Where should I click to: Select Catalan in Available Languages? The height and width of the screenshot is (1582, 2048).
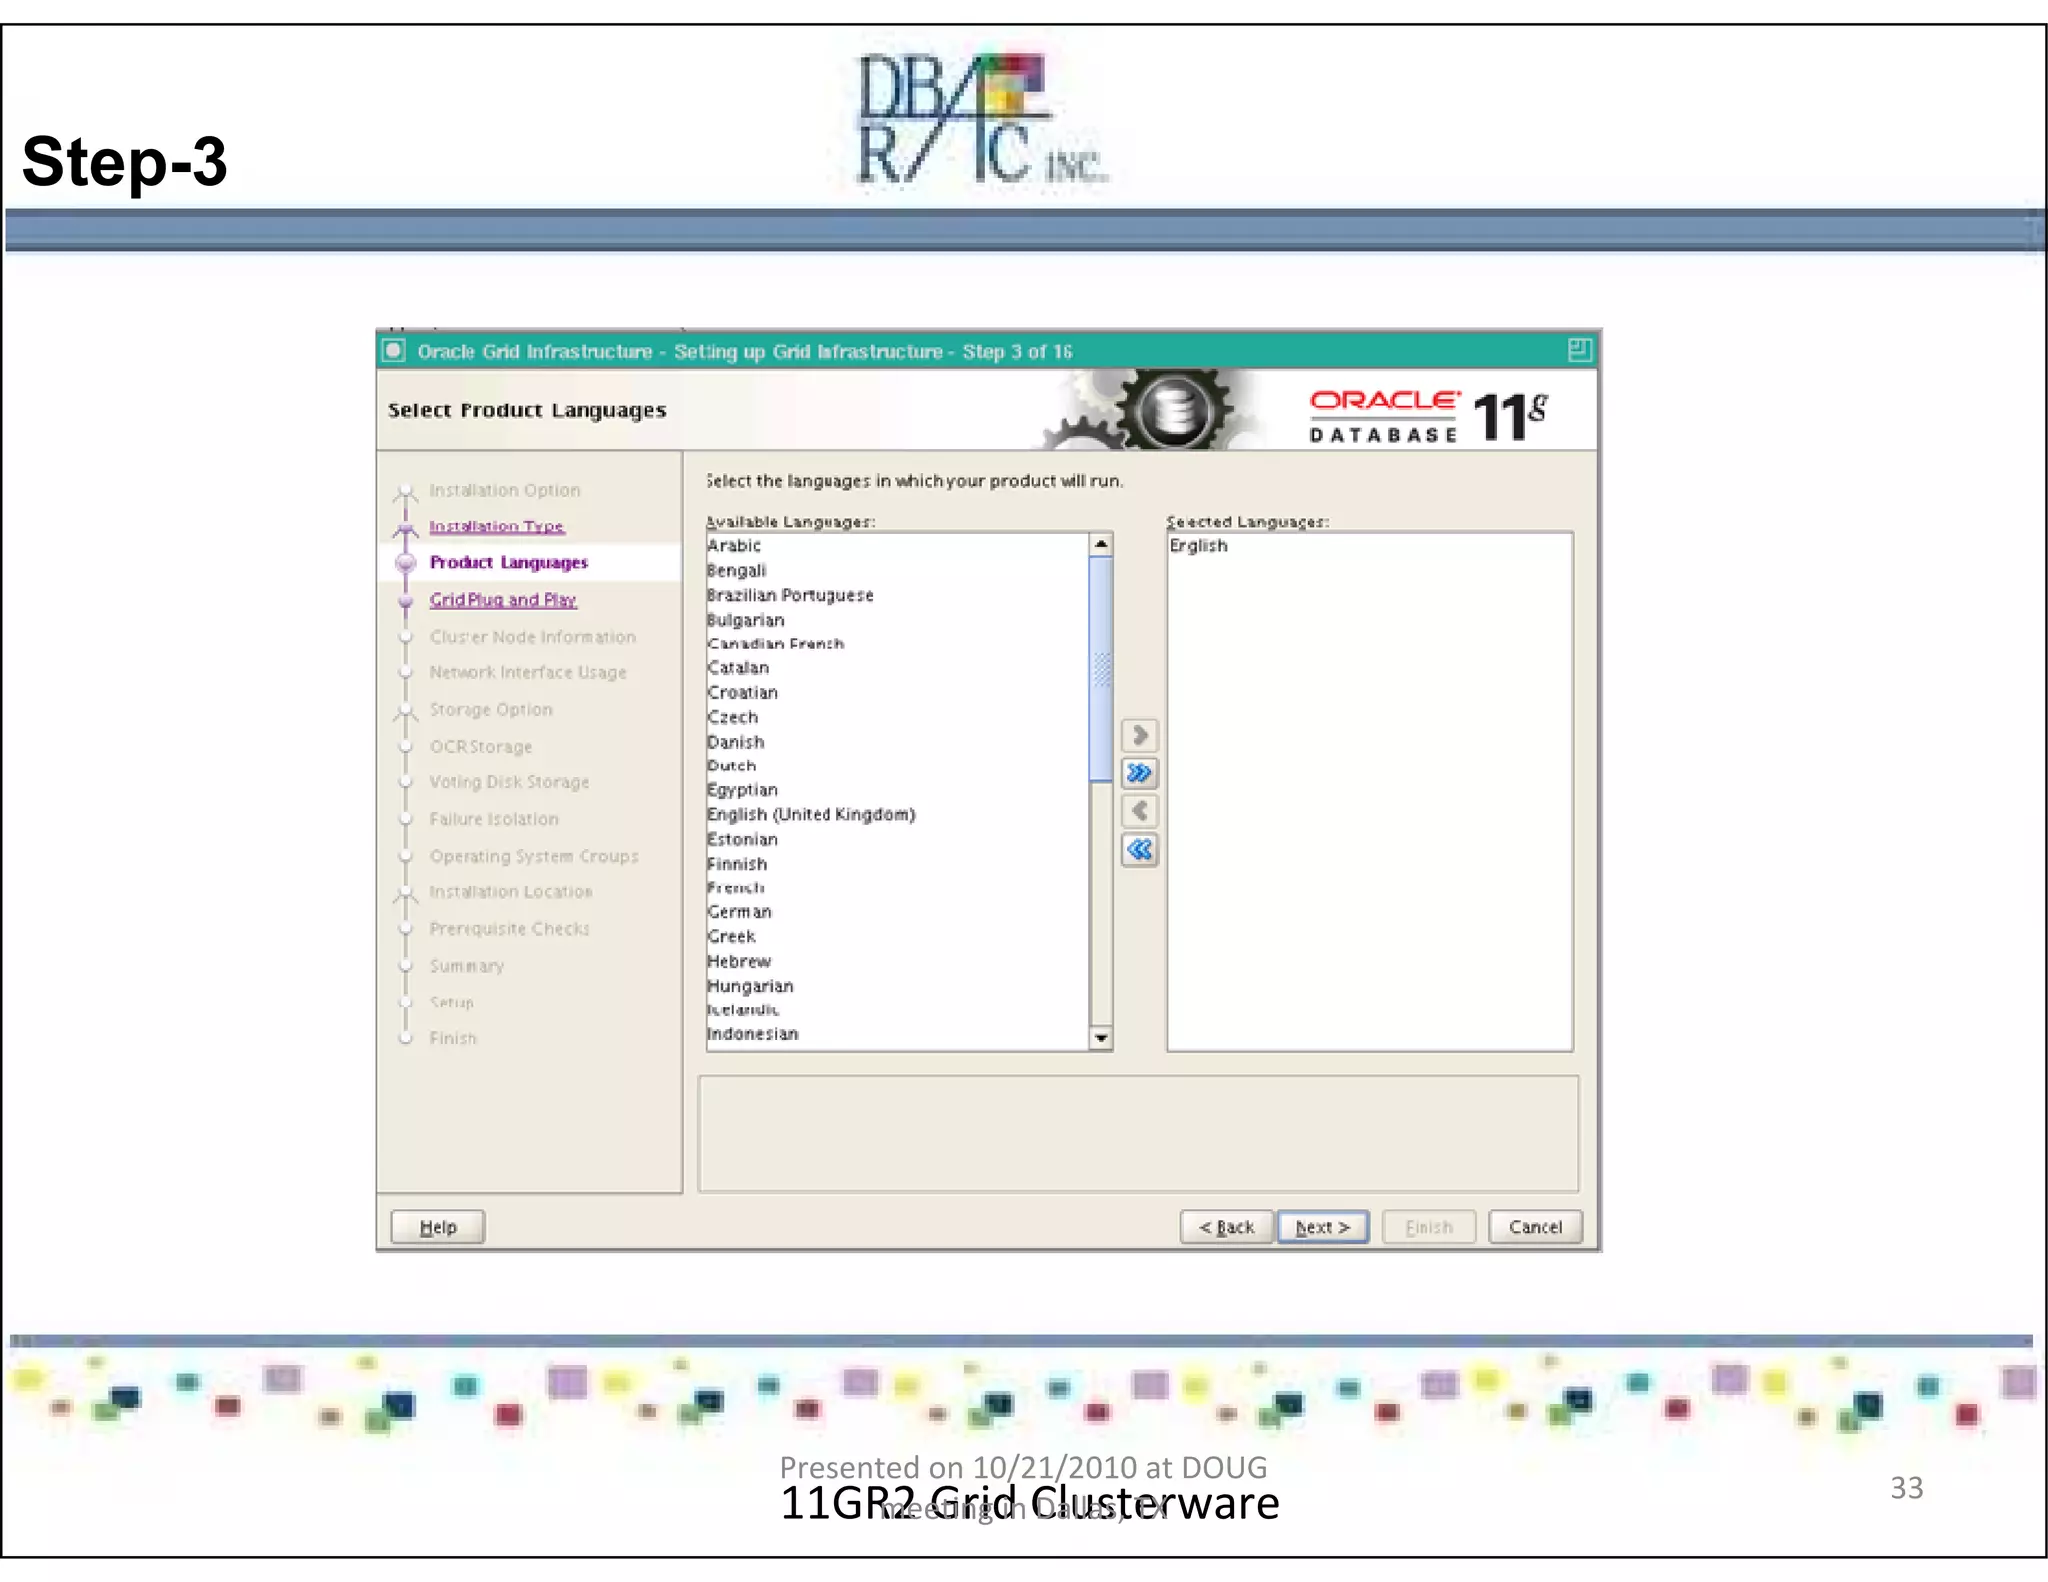pyautogui.click(x=897, y=668)
